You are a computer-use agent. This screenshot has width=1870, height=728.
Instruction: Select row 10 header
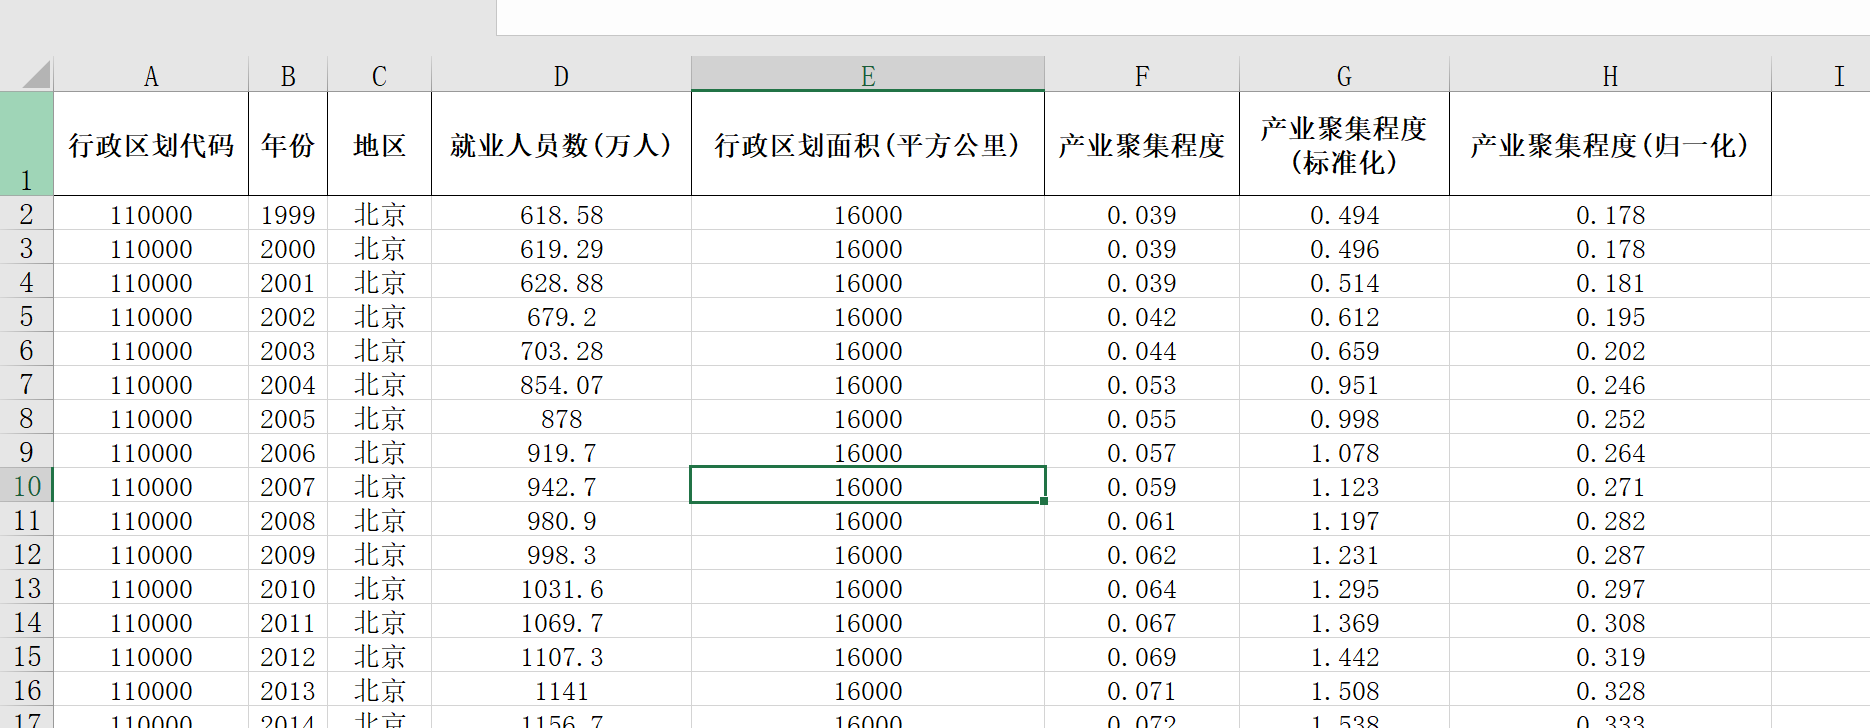[x=26, y=486]
